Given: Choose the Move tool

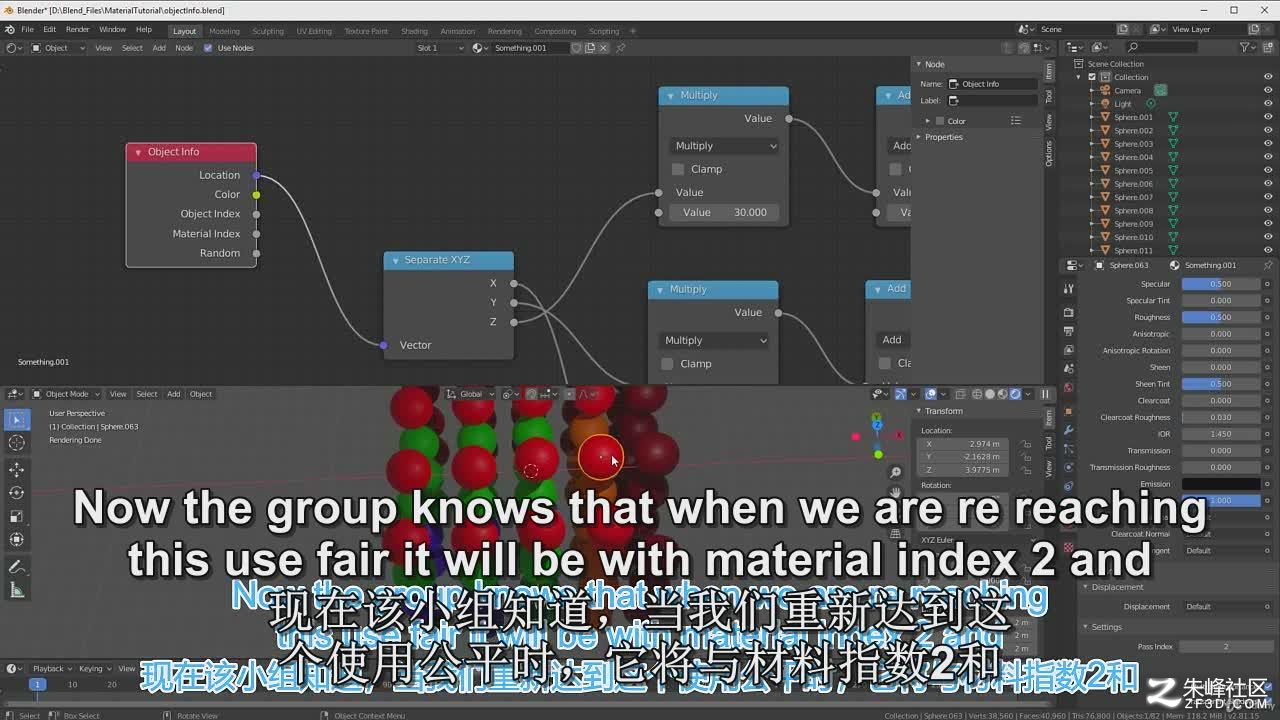Looking at the screenshot, I should (17, 470).
